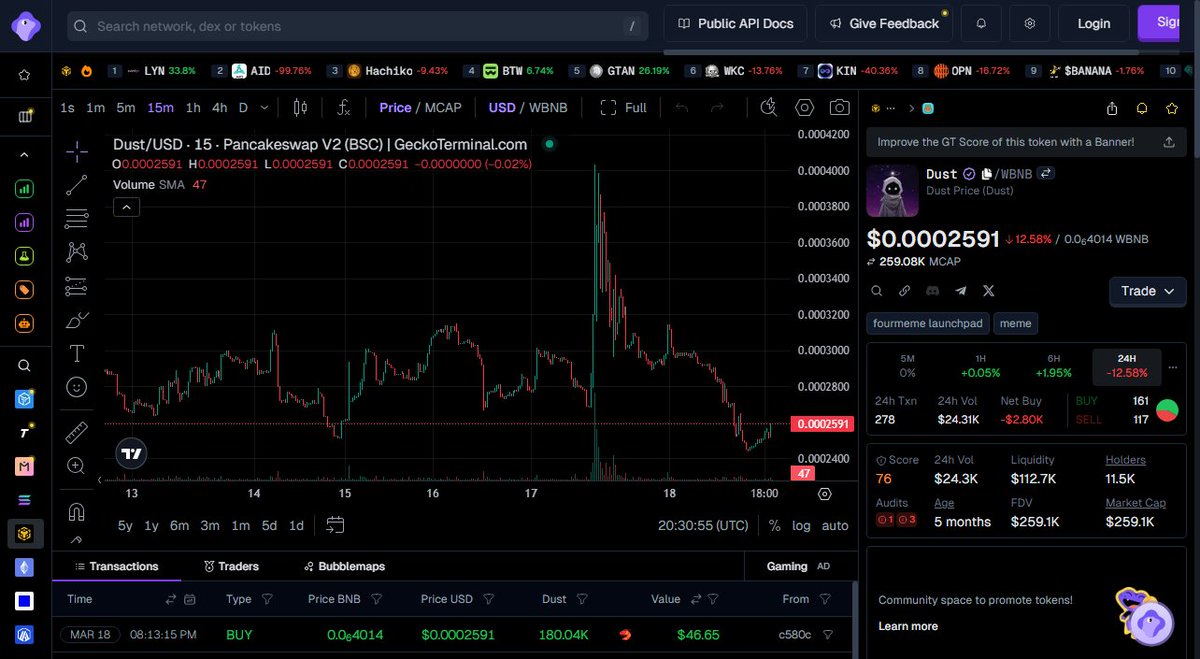Copy the Dust contract address
The width and height of the screenshot is (1200, 659).
(x=986, y=174)
